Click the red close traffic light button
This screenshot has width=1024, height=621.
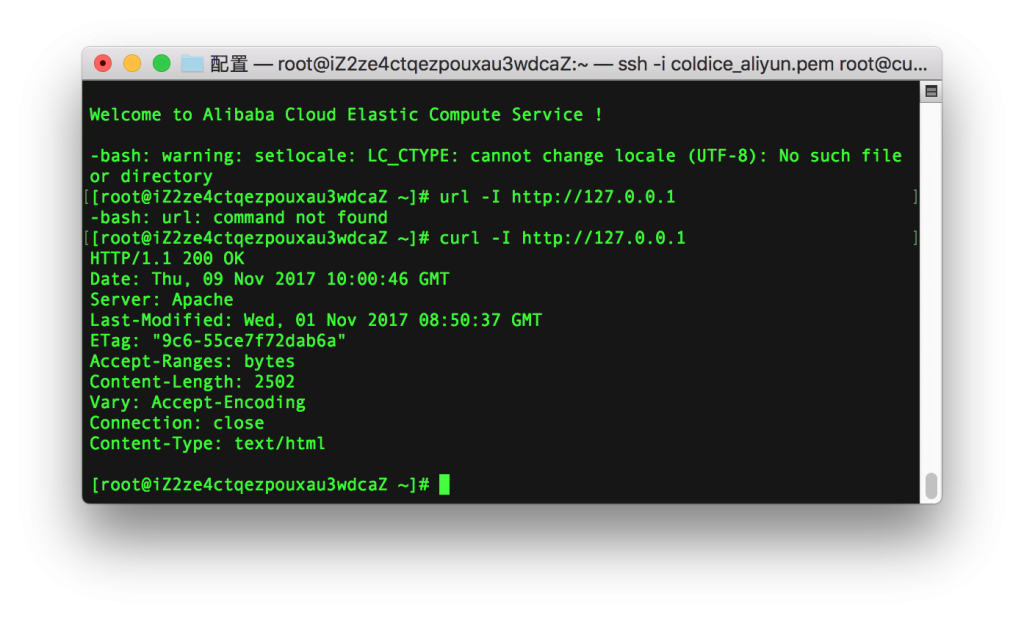tap(104, 62)
